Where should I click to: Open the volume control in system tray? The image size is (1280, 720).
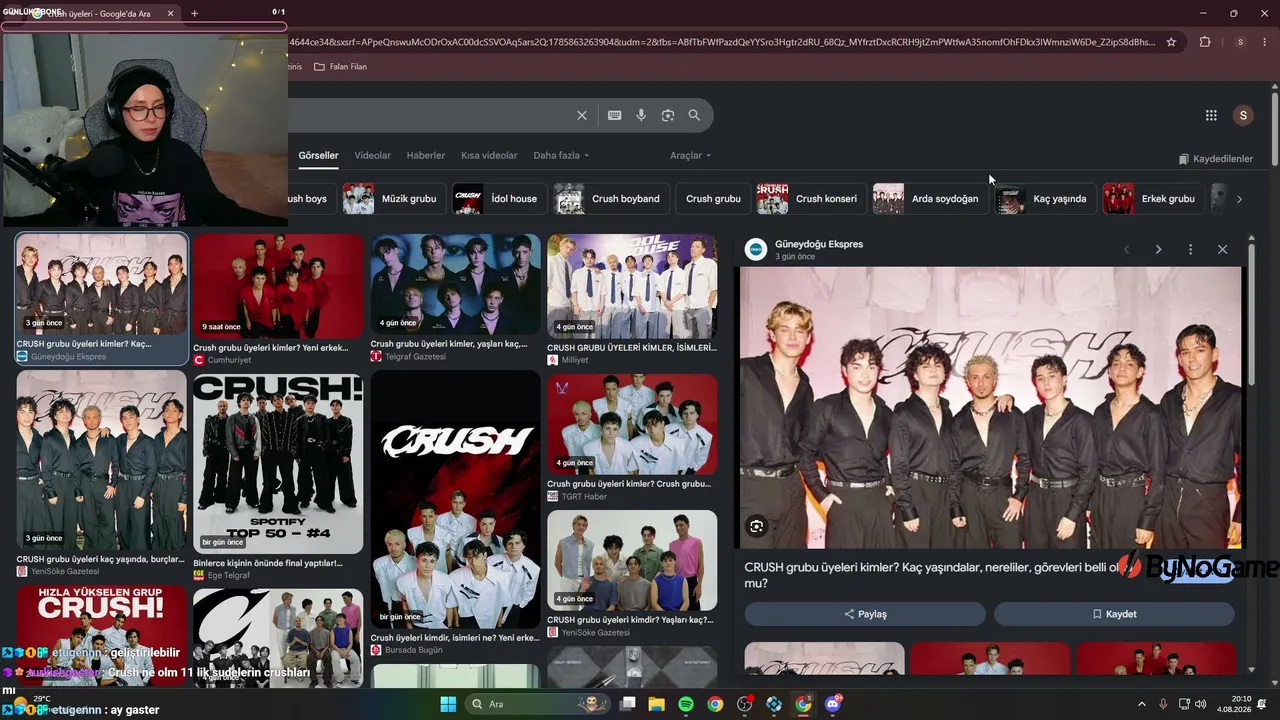[1201, 704]
